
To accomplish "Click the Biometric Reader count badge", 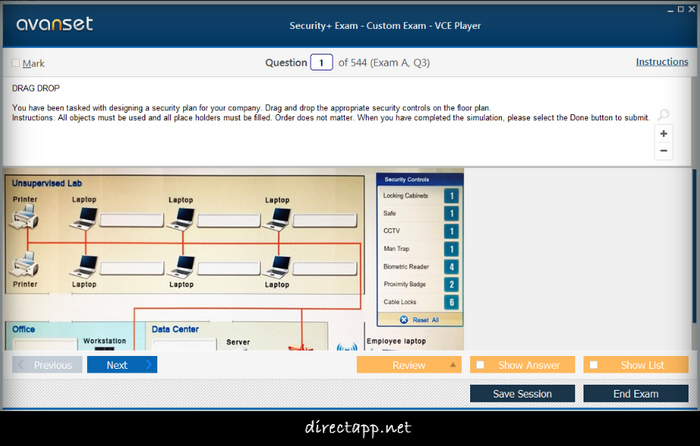I will pos(452,267).
